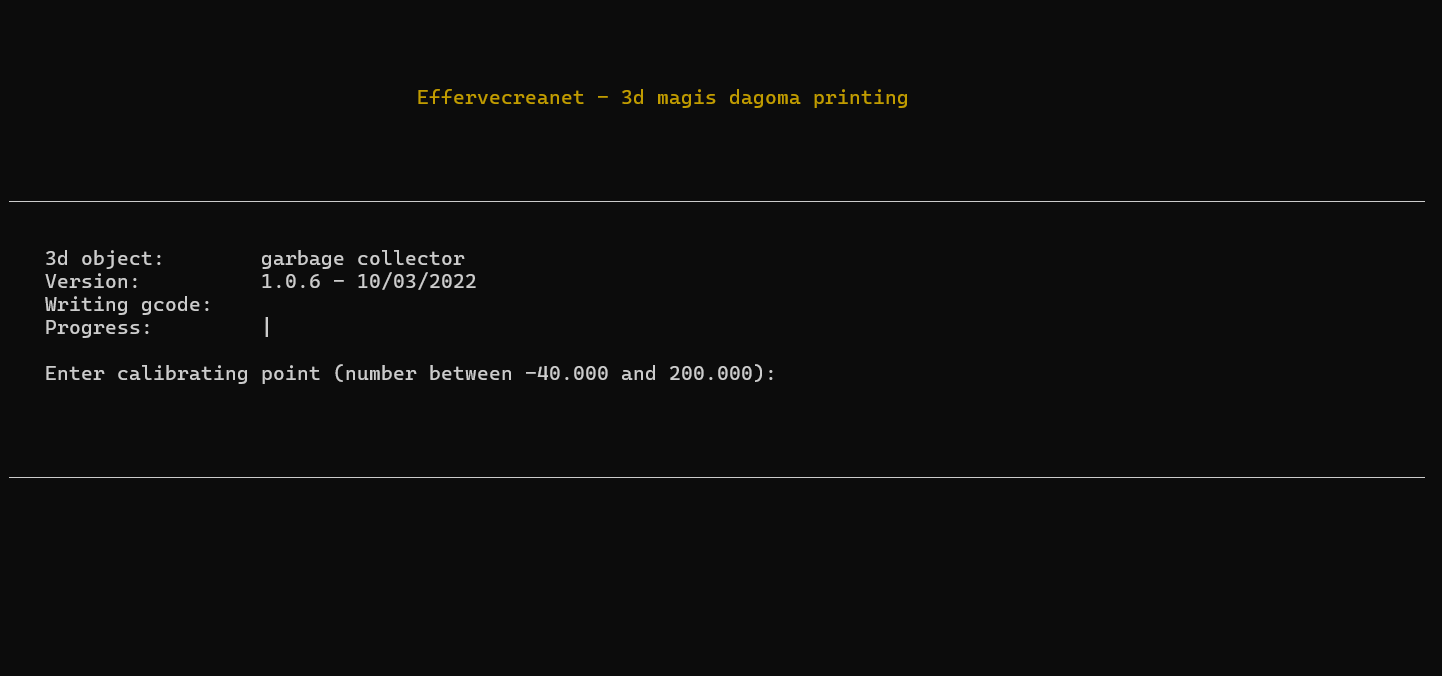Image resolution: width=1442 pixels, height=676 pixels.
Task: Click the Effervecreanet word in the title
Action: click(500, 98)
